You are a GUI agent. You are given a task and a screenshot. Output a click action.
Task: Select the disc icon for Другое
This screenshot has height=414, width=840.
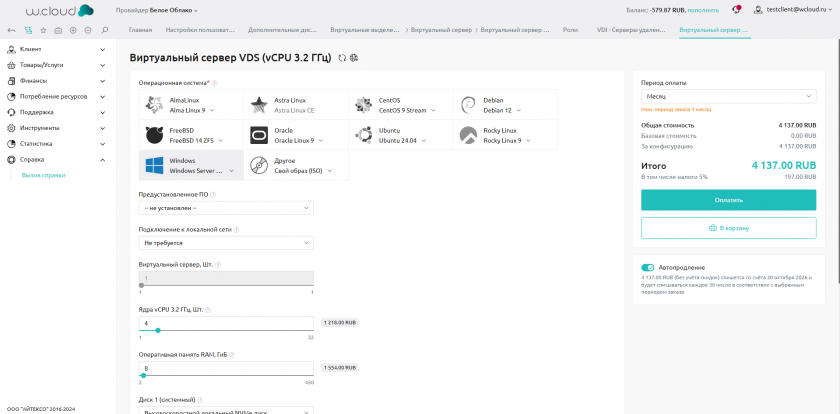click(x=259, y=165)
